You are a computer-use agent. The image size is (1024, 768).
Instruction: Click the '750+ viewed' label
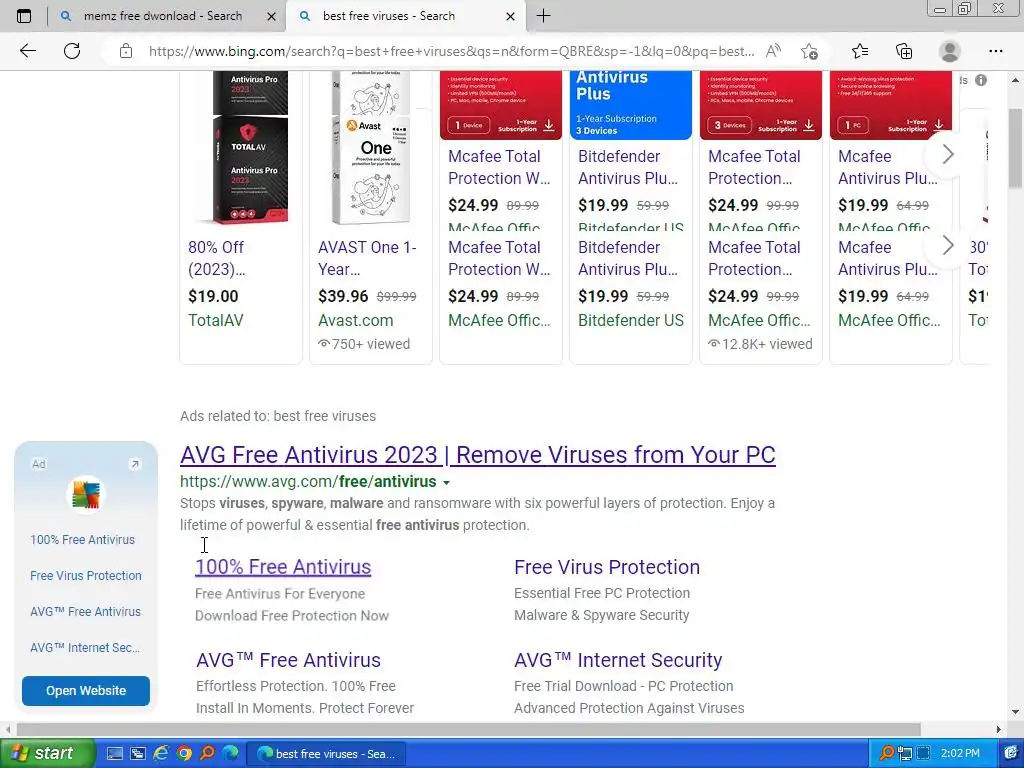(364, 344)
